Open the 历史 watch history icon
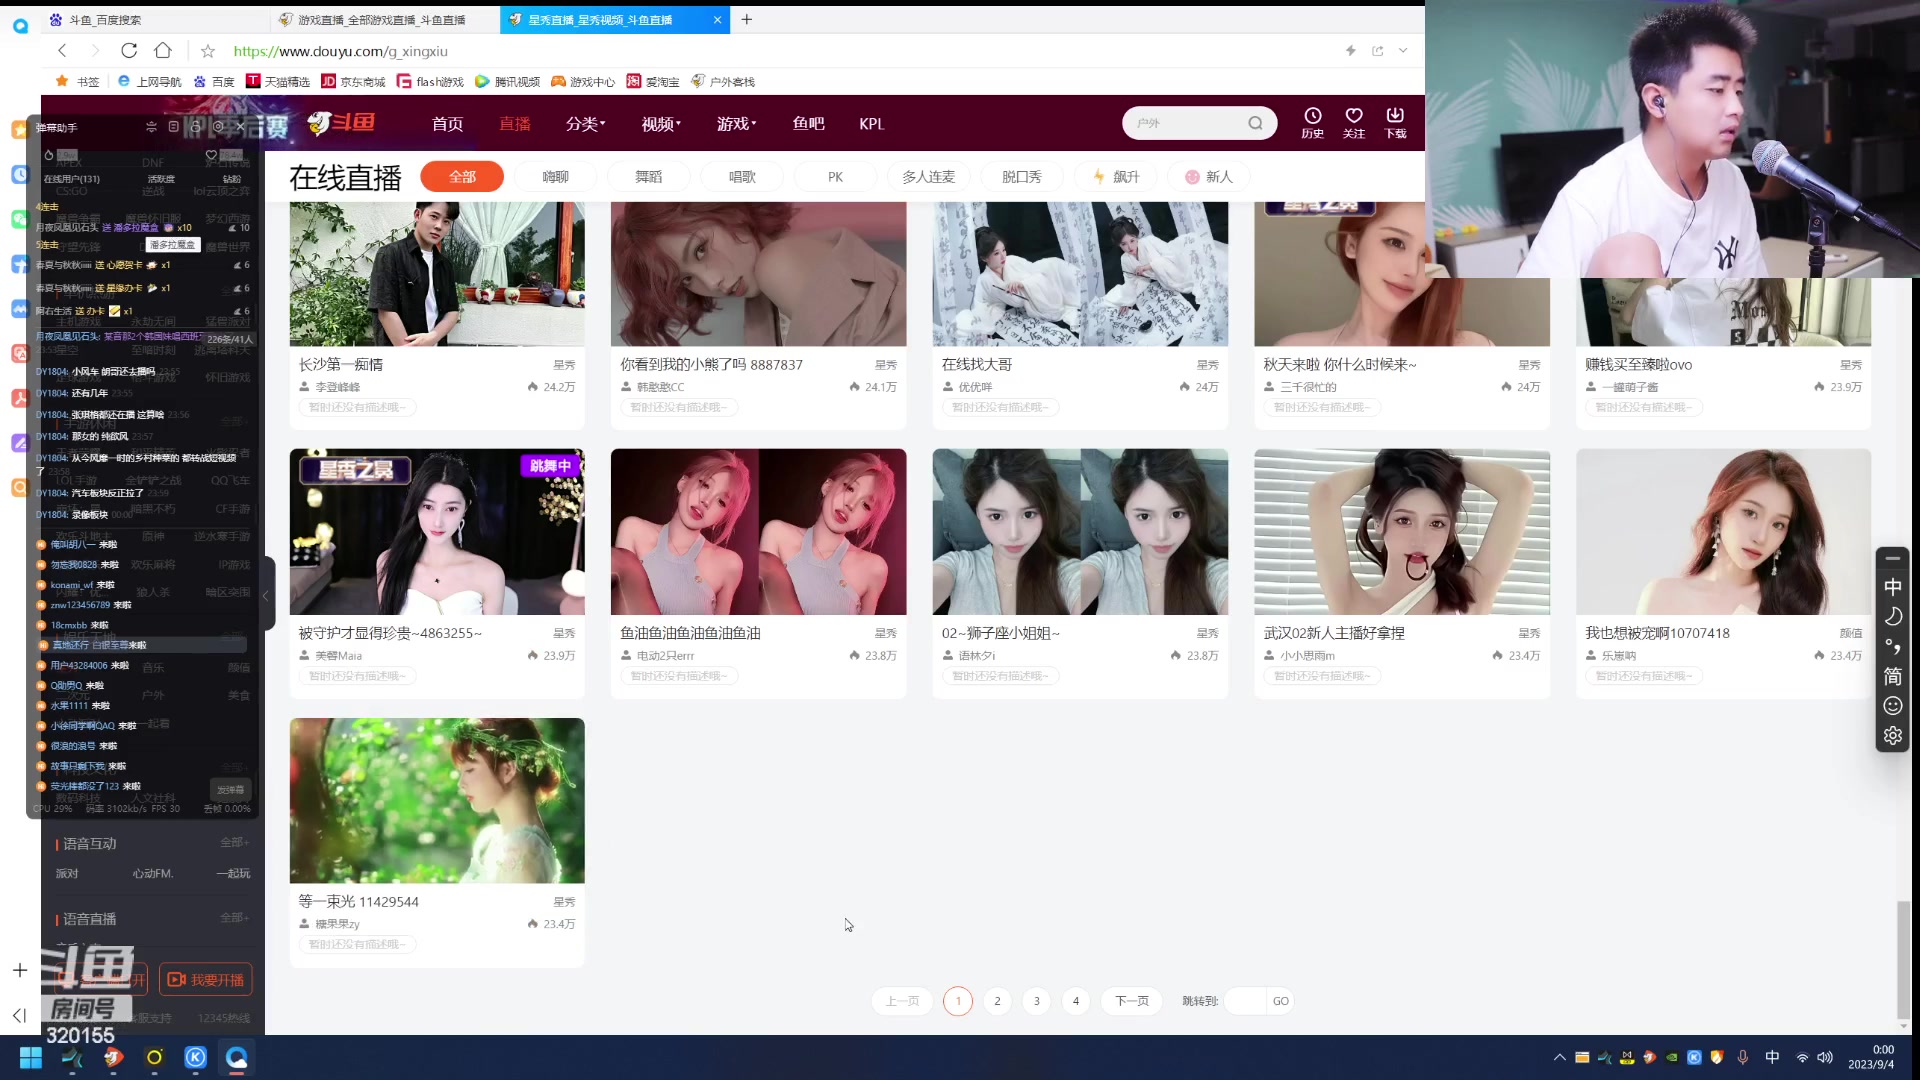 [1312, 122]
